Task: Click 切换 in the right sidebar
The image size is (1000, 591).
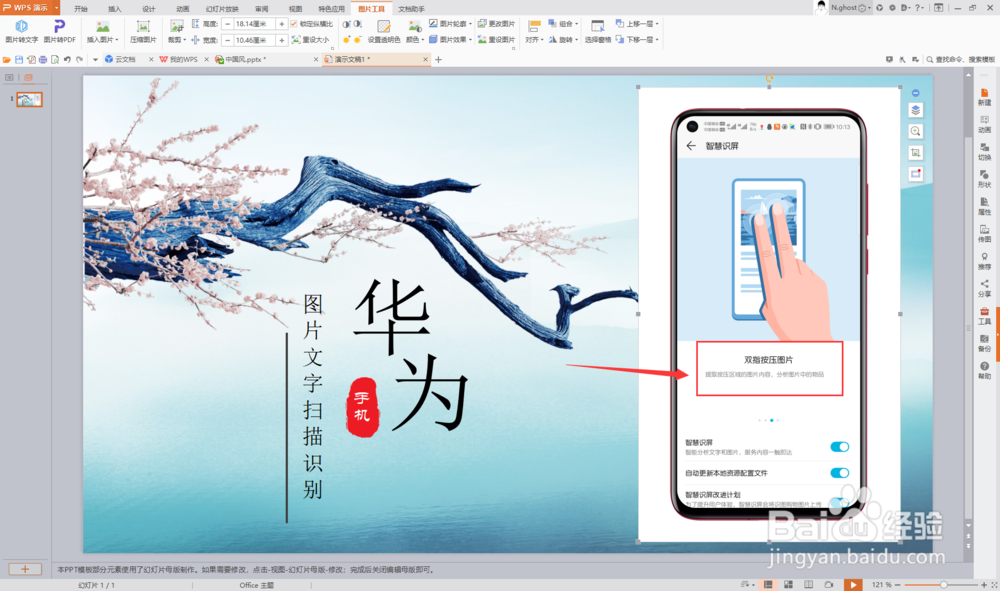Action: pos(985,152)
